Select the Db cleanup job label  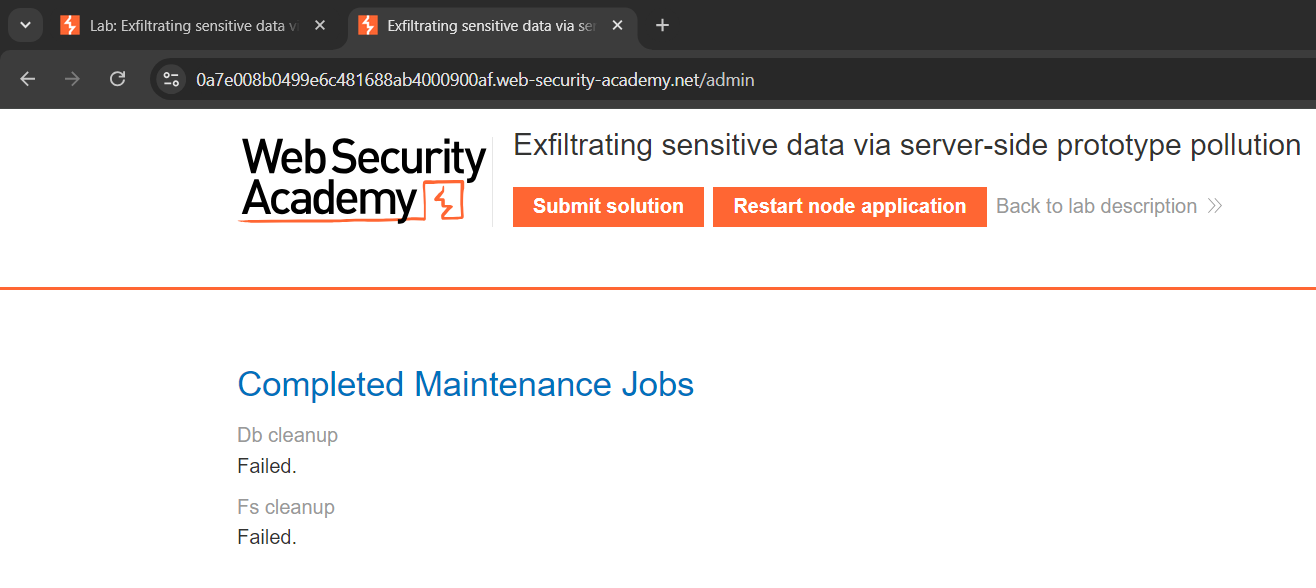287,435
